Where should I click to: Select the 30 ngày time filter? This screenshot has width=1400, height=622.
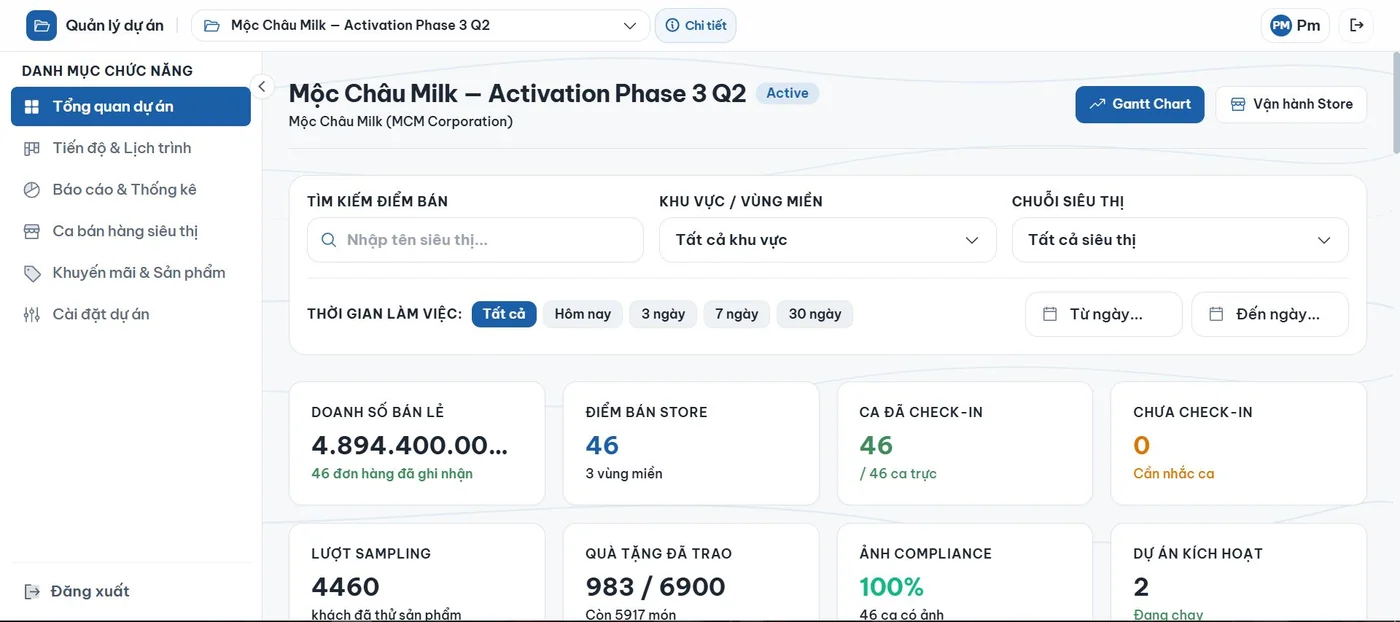[x=815, y=314]
